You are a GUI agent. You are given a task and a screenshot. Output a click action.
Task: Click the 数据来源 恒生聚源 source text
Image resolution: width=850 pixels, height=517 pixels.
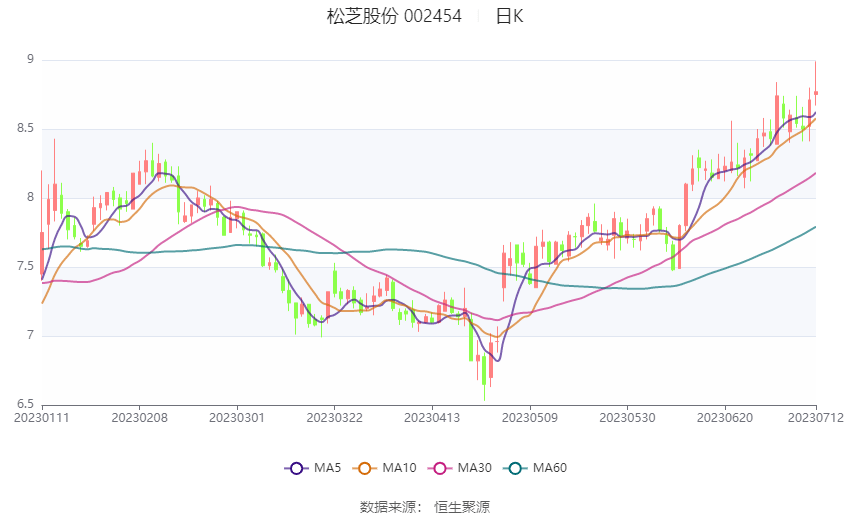tap(425, 507)
